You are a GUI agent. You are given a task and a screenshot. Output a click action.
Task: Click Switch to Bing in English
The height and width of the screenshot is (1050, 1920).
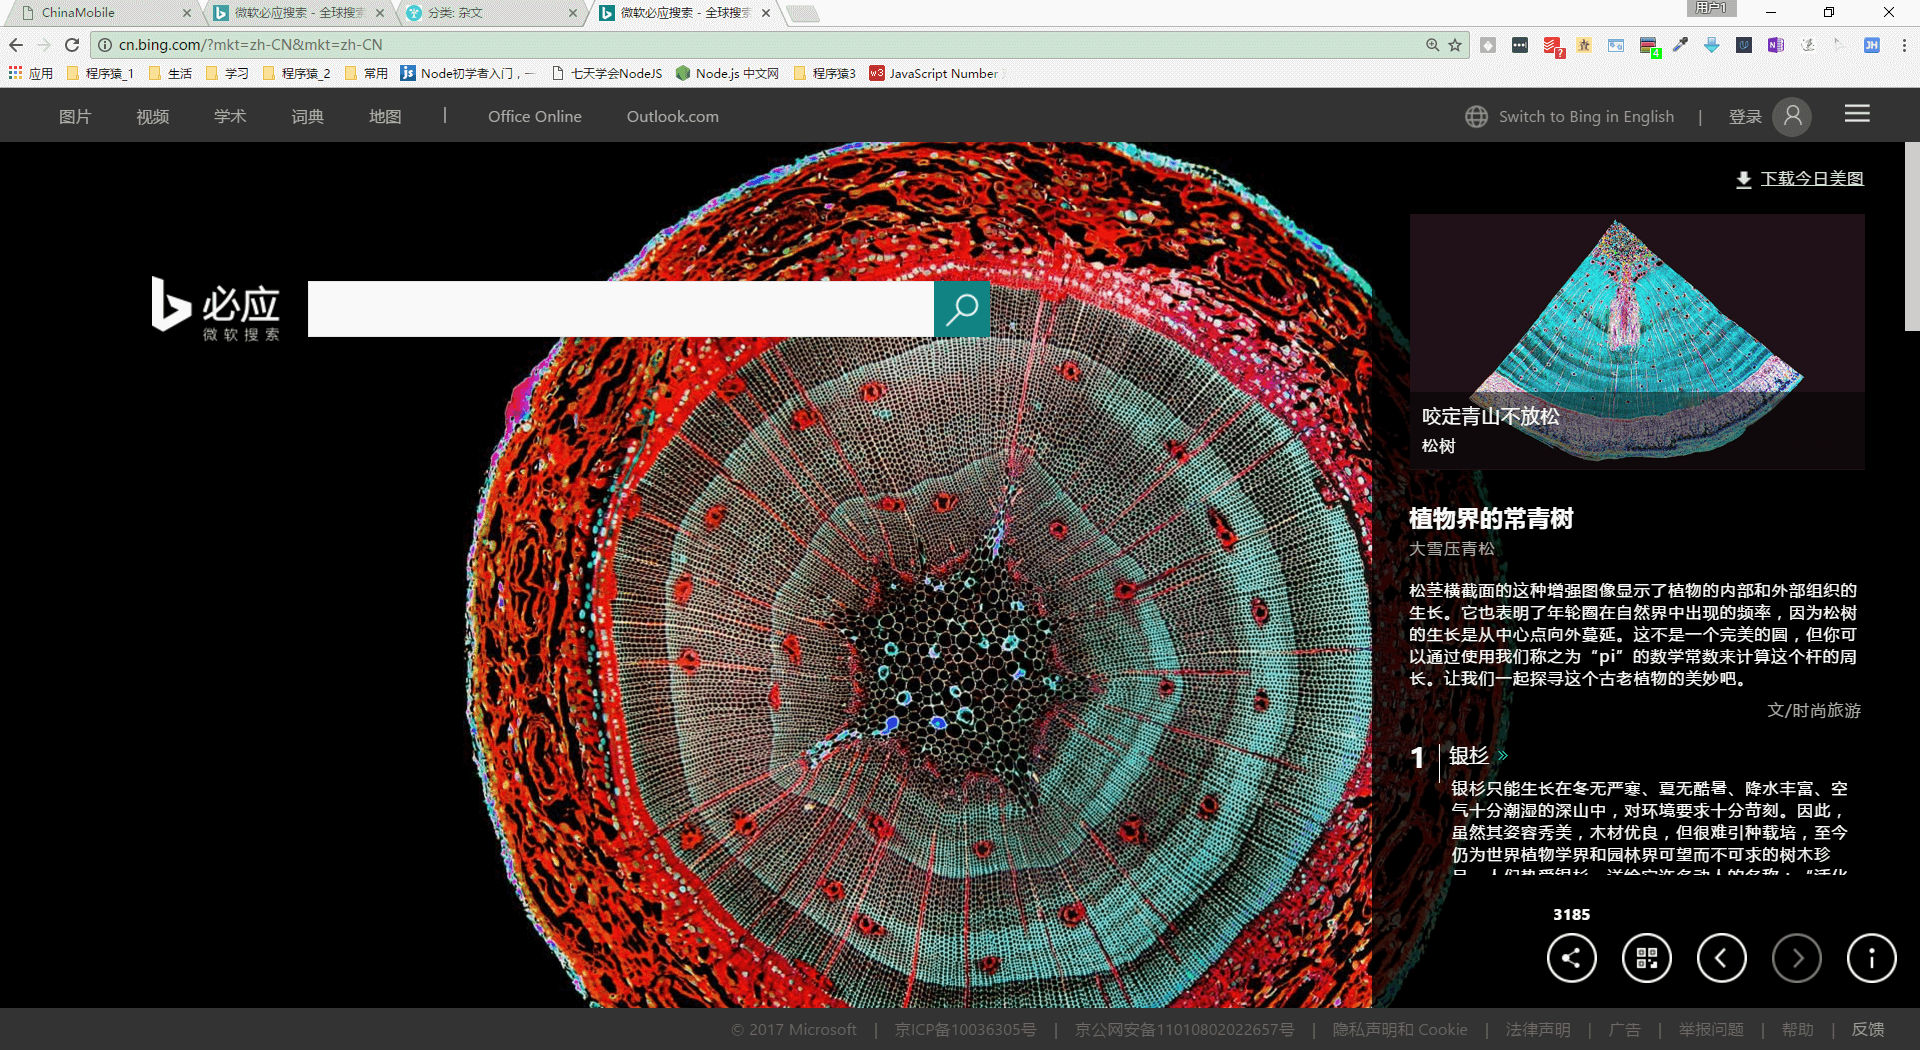[x=1586, y=117]
